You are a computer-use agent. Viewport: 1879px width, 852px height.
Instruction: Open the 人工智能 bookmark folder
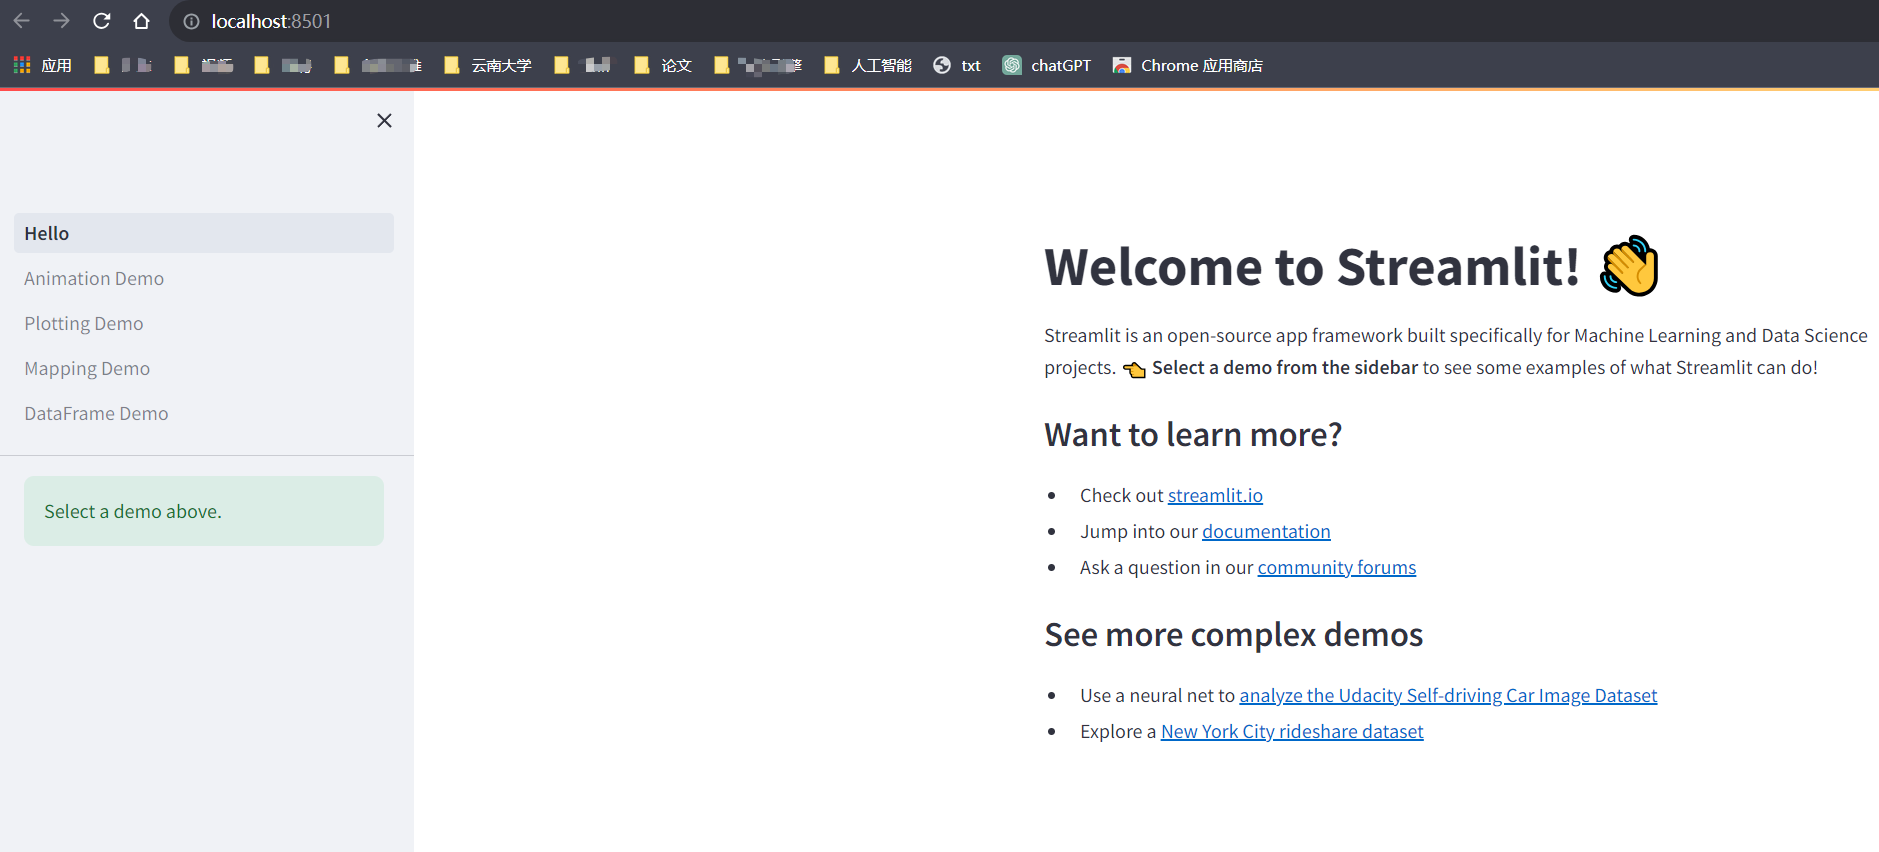(x=868, y=65)
